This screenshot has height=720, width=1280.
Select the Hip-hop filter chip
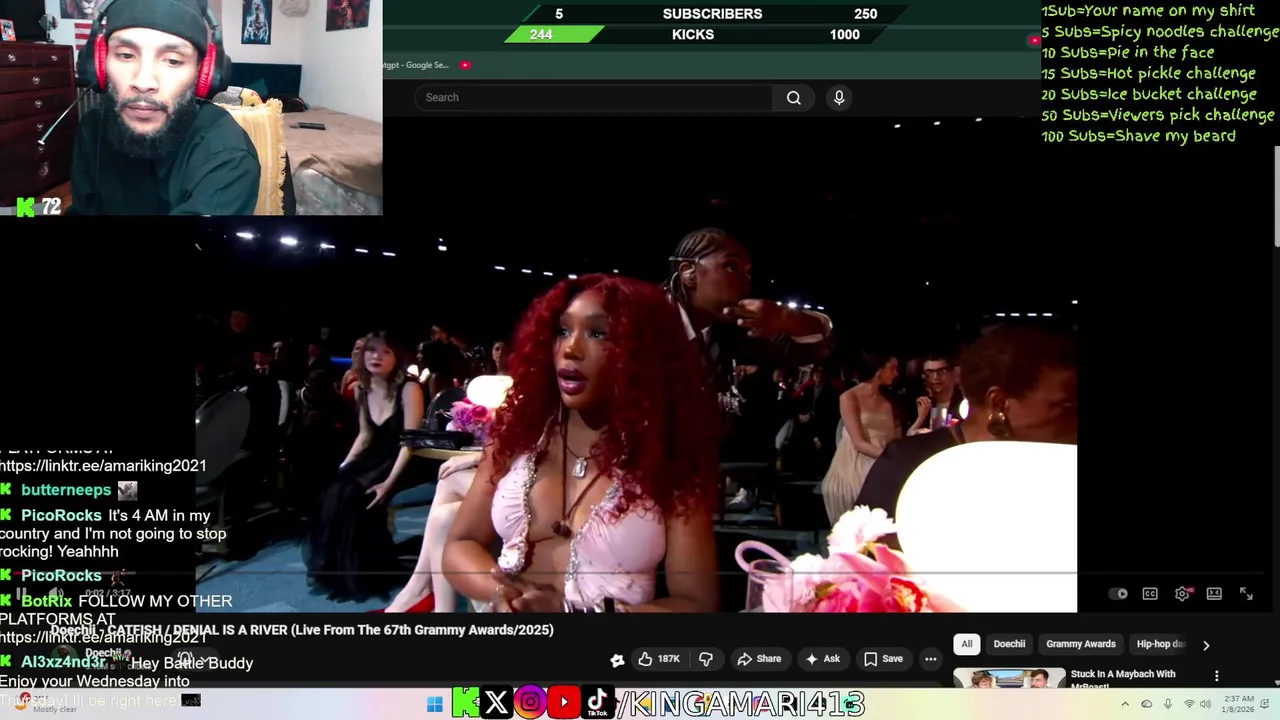click(x=1160, y=644)
